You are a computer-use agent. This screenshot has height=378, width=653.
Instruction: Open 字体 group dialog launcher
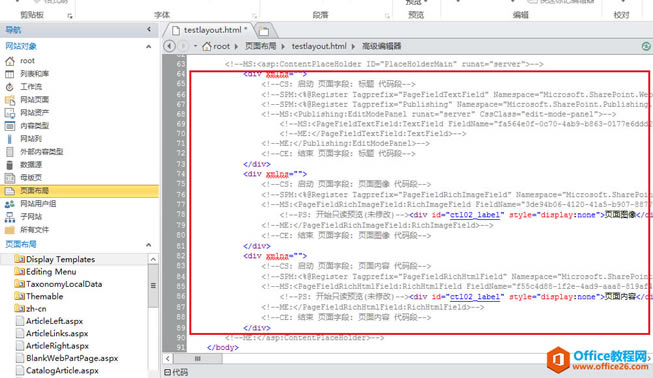coord(254,16)
